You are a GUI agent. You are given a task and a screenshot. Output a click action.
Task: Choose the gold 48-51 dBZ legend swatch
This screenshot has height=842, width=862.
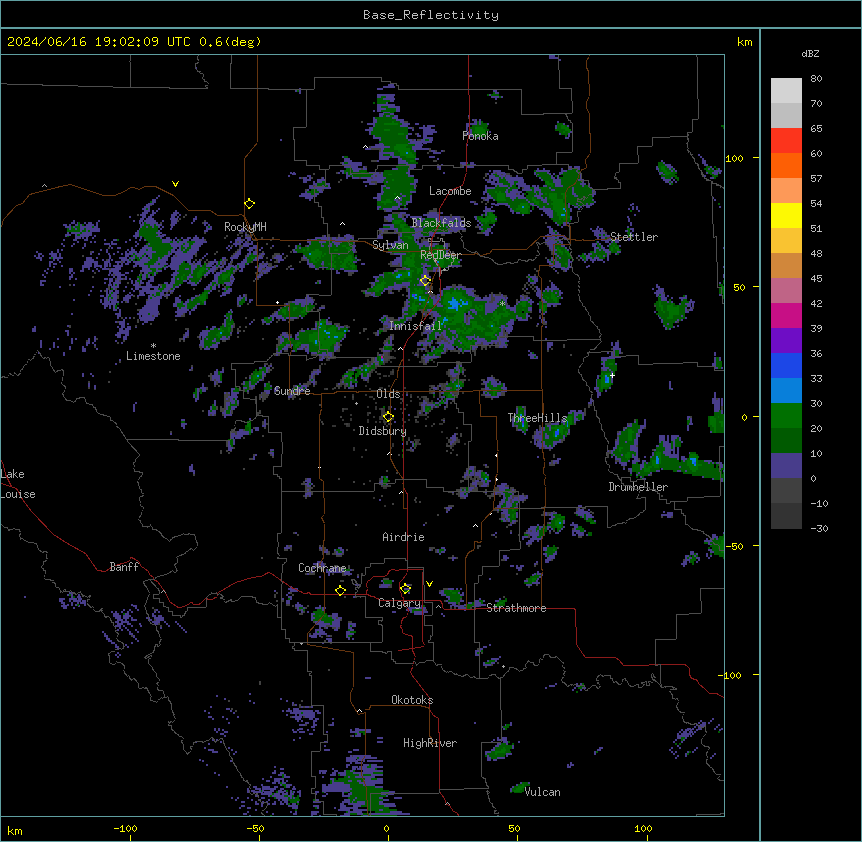[786, 241]
